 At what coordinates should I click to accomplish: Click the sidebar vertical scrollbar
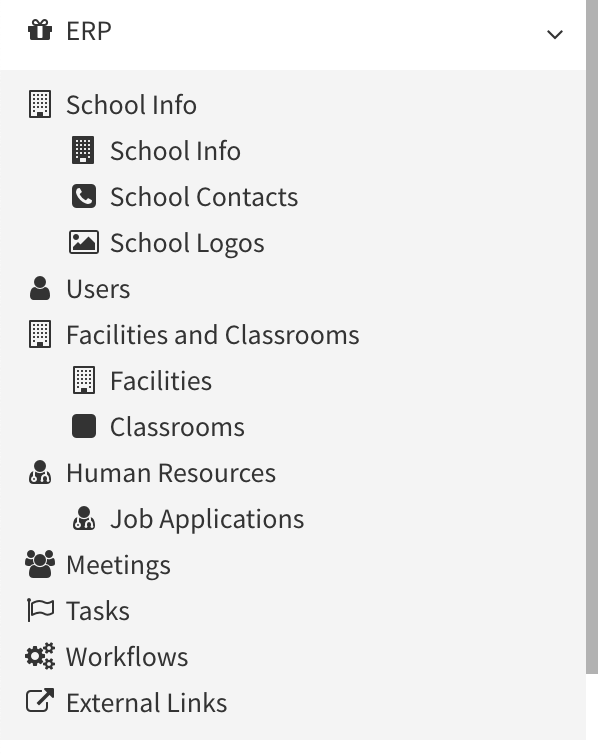(592, 337)
